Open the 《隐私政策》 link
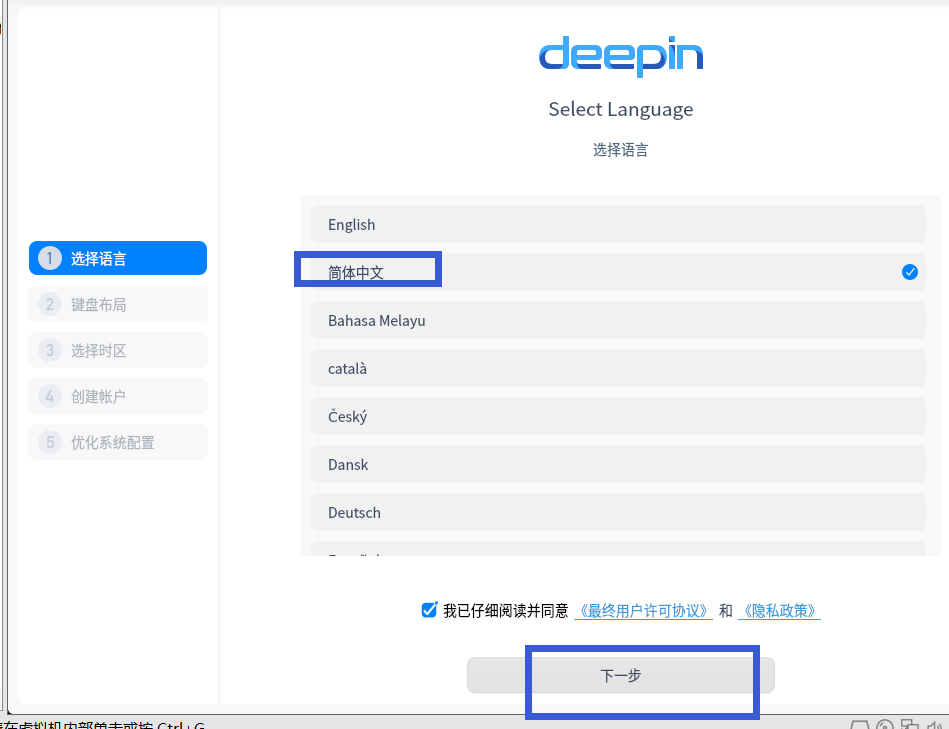Viewport: 949px width, 729px height. 779,610
